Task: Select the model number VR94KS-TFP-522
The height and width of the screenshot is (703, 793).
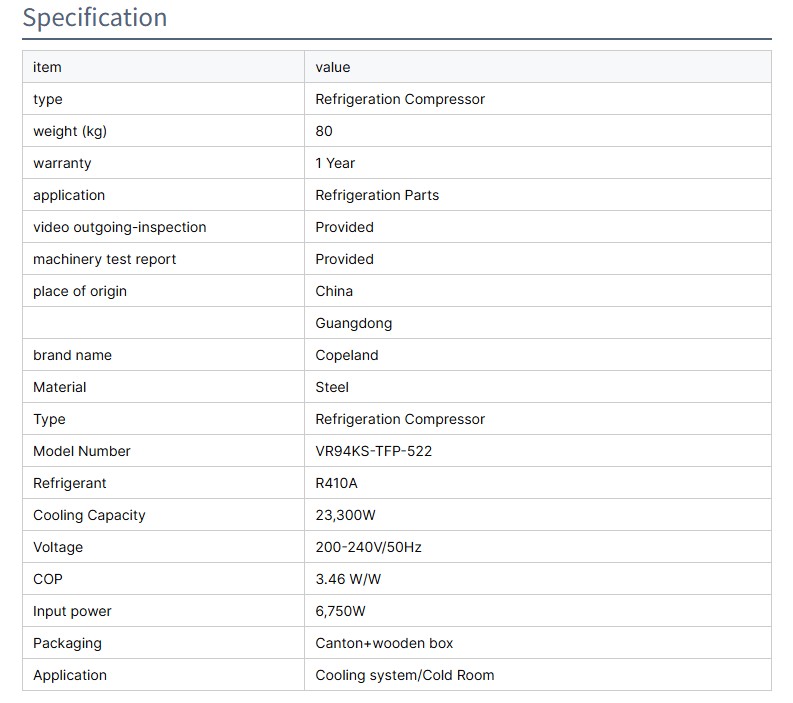Action: (373, 451)
